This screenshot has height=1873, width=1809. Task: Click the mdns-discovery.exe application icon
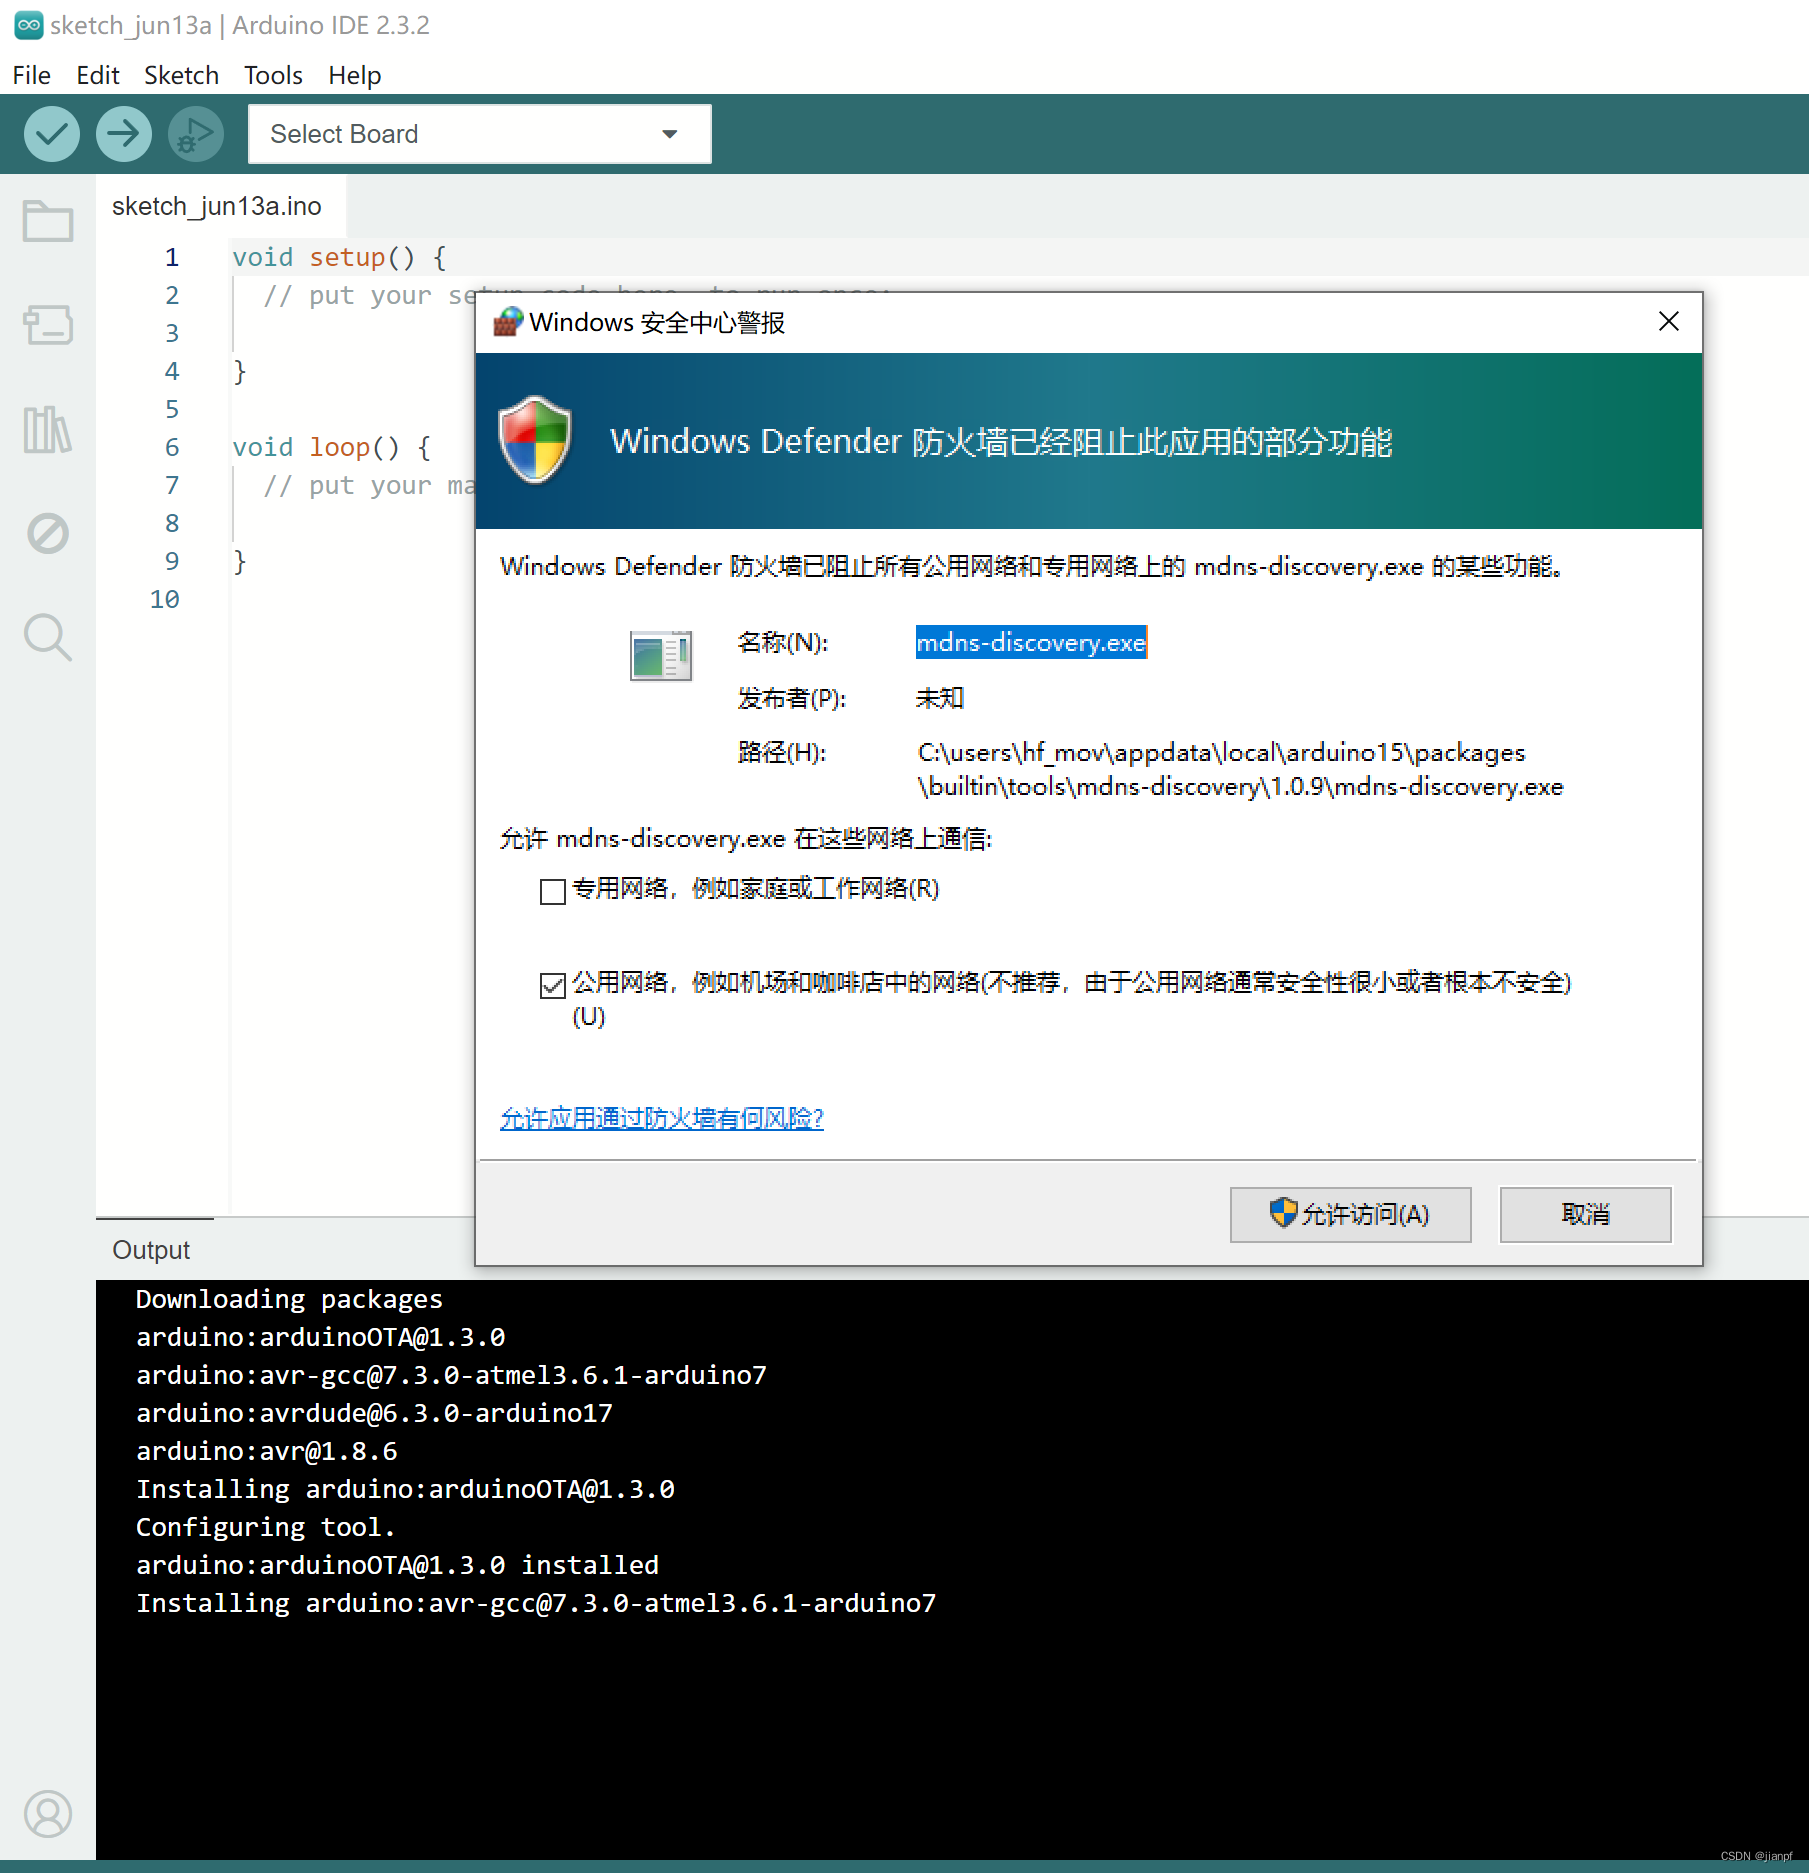661,656
